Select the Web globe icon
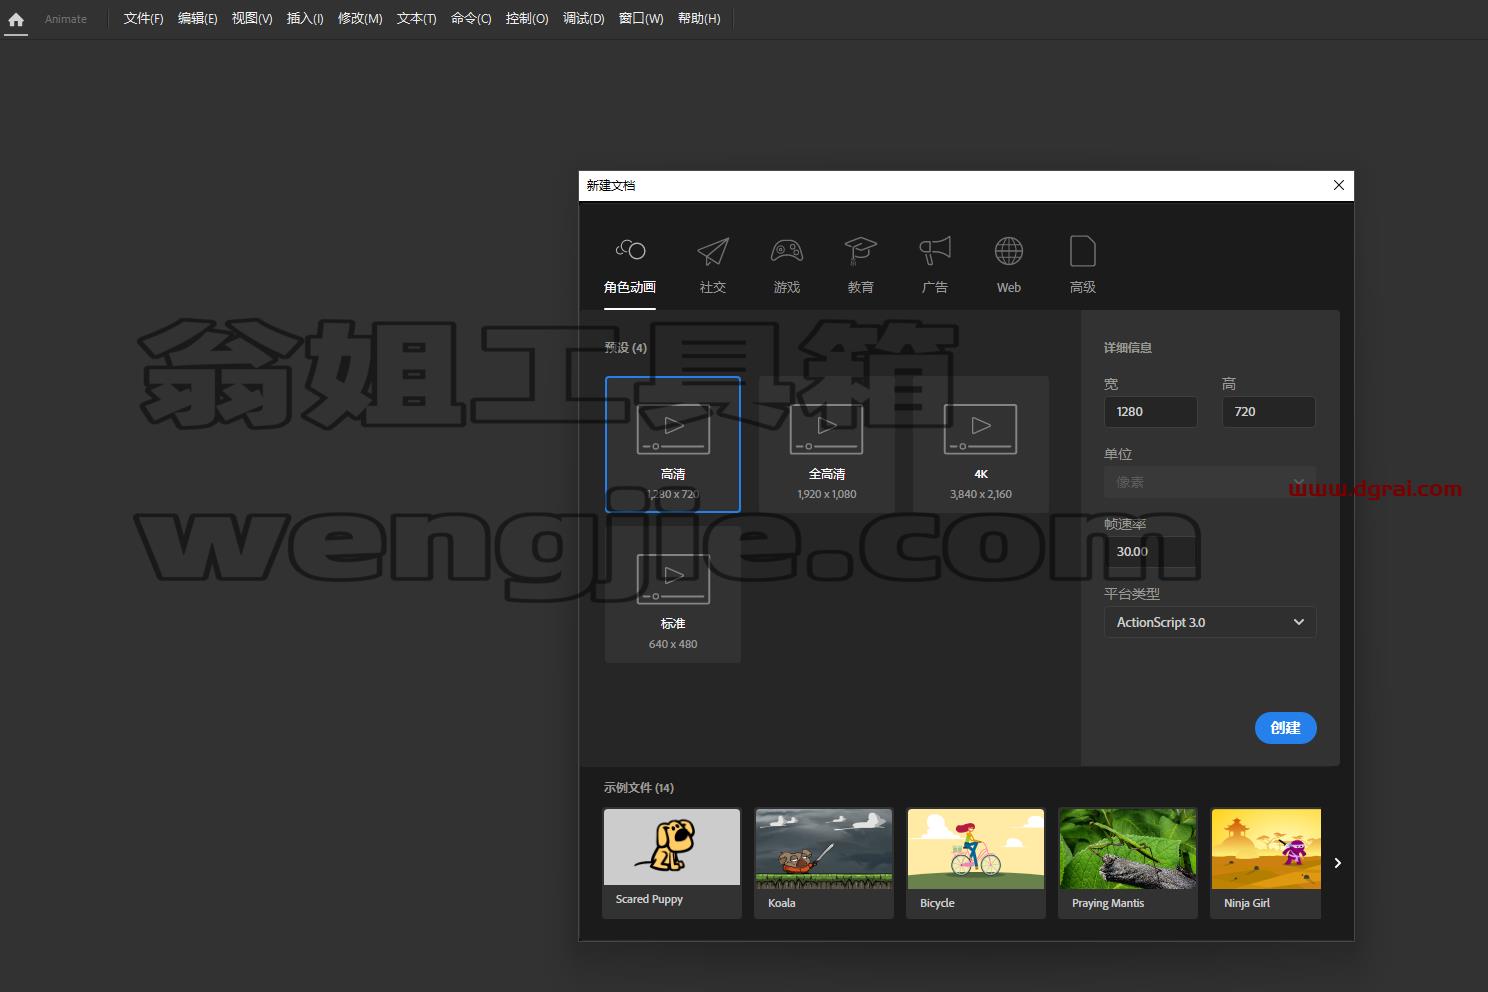Viewport: 1488px width, 992px height. pos(1009,252)
